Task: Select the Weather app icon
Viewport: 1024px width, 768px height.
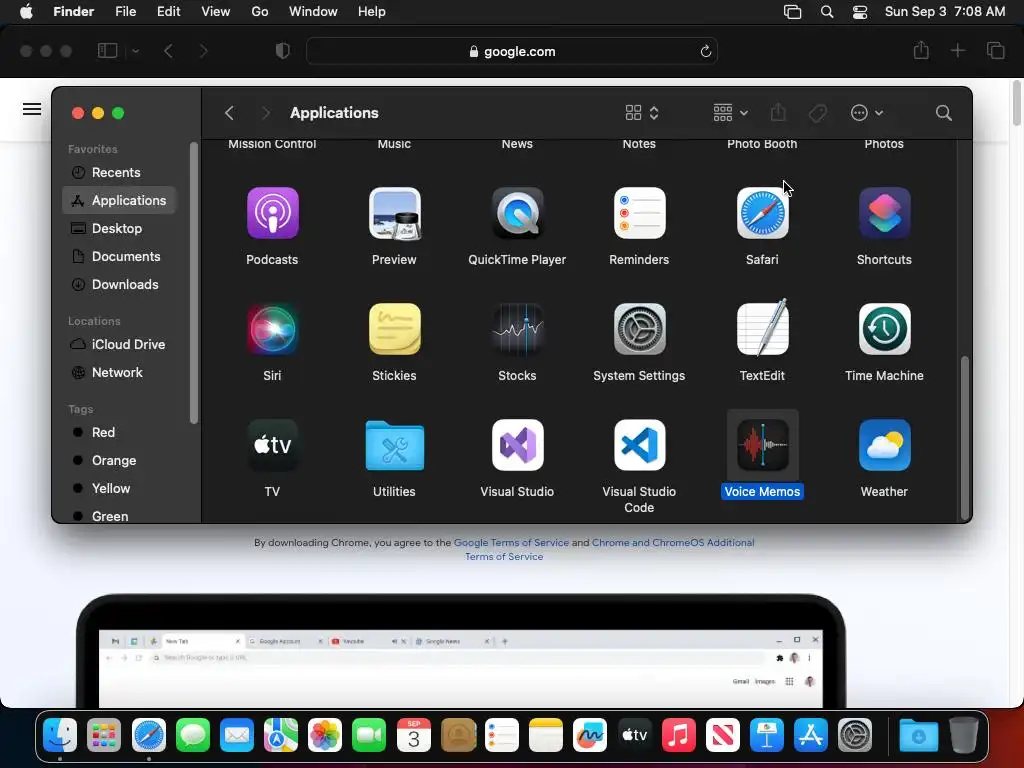Action: pyautogui.click(x=884, y=445)
